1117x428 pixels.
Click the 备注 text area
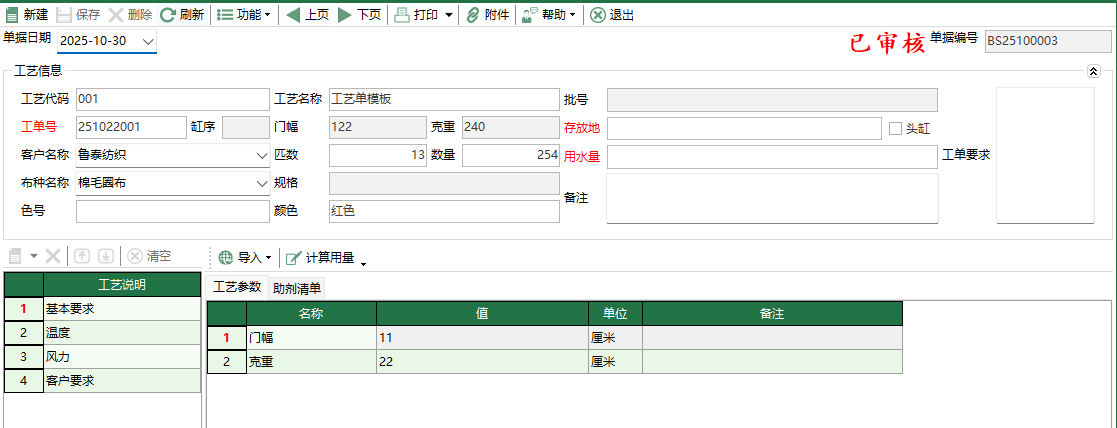click(772, 198)
